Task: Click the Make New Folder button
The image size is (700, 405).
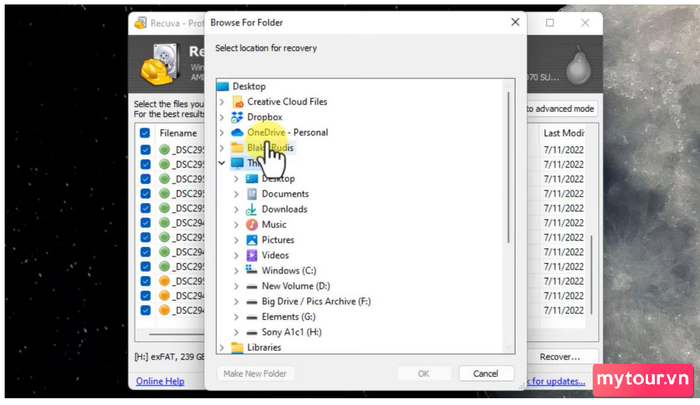Action: tap(255, 374)
